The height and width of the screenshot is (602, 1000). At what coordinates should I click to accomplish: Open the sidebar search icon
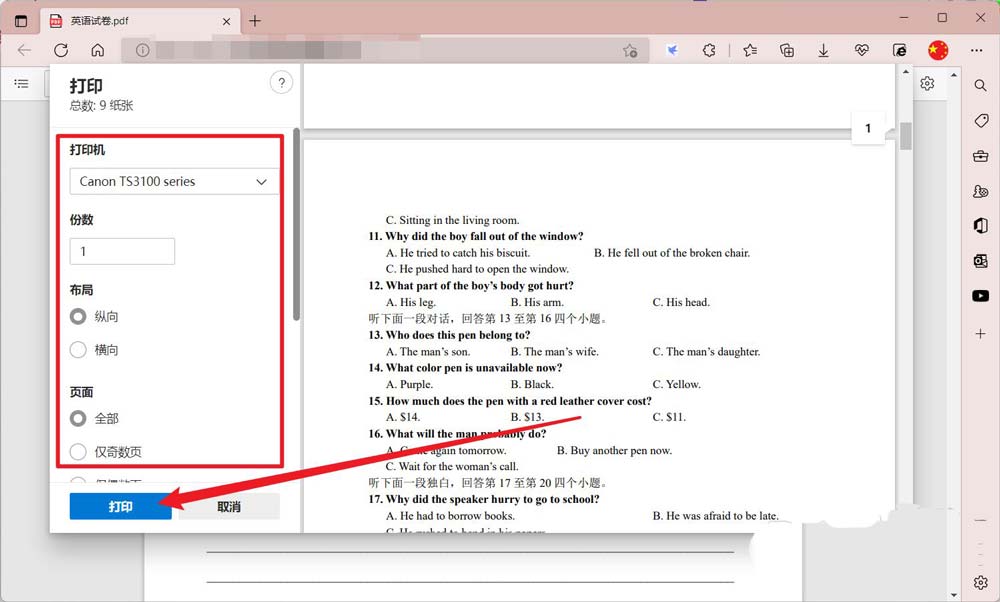click(980, 85)
